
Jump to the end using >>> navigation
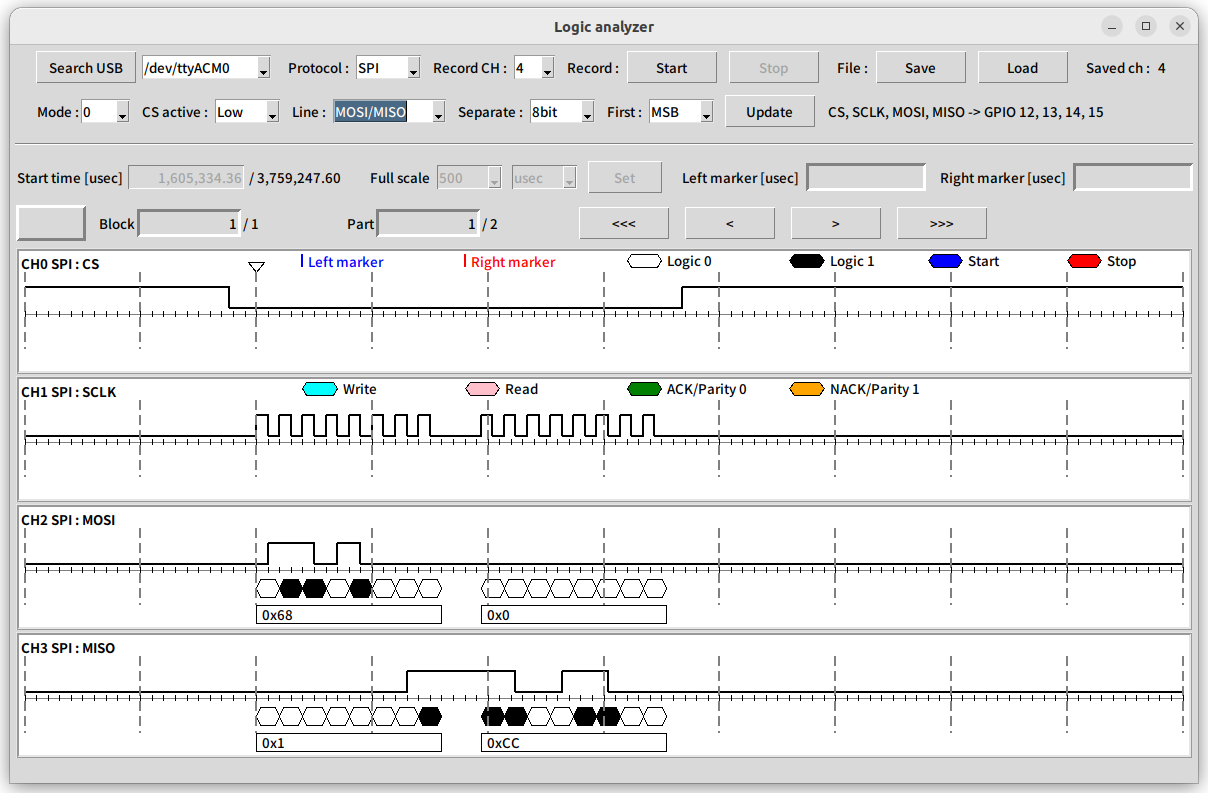pos(941,222)
